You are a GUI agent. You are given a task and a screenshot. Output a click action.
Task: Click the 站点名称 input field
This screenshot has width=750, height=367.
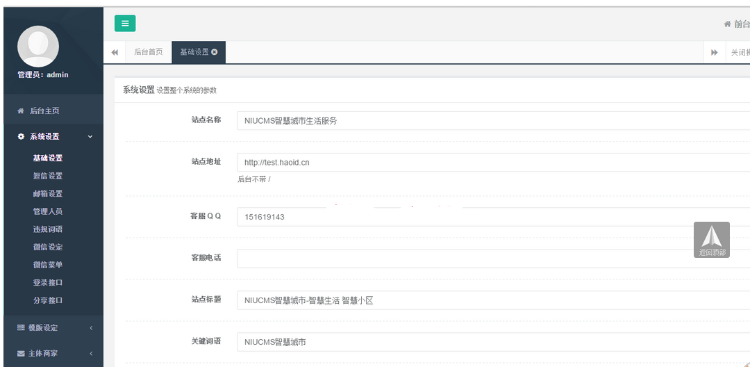click(x=494, y=121)
